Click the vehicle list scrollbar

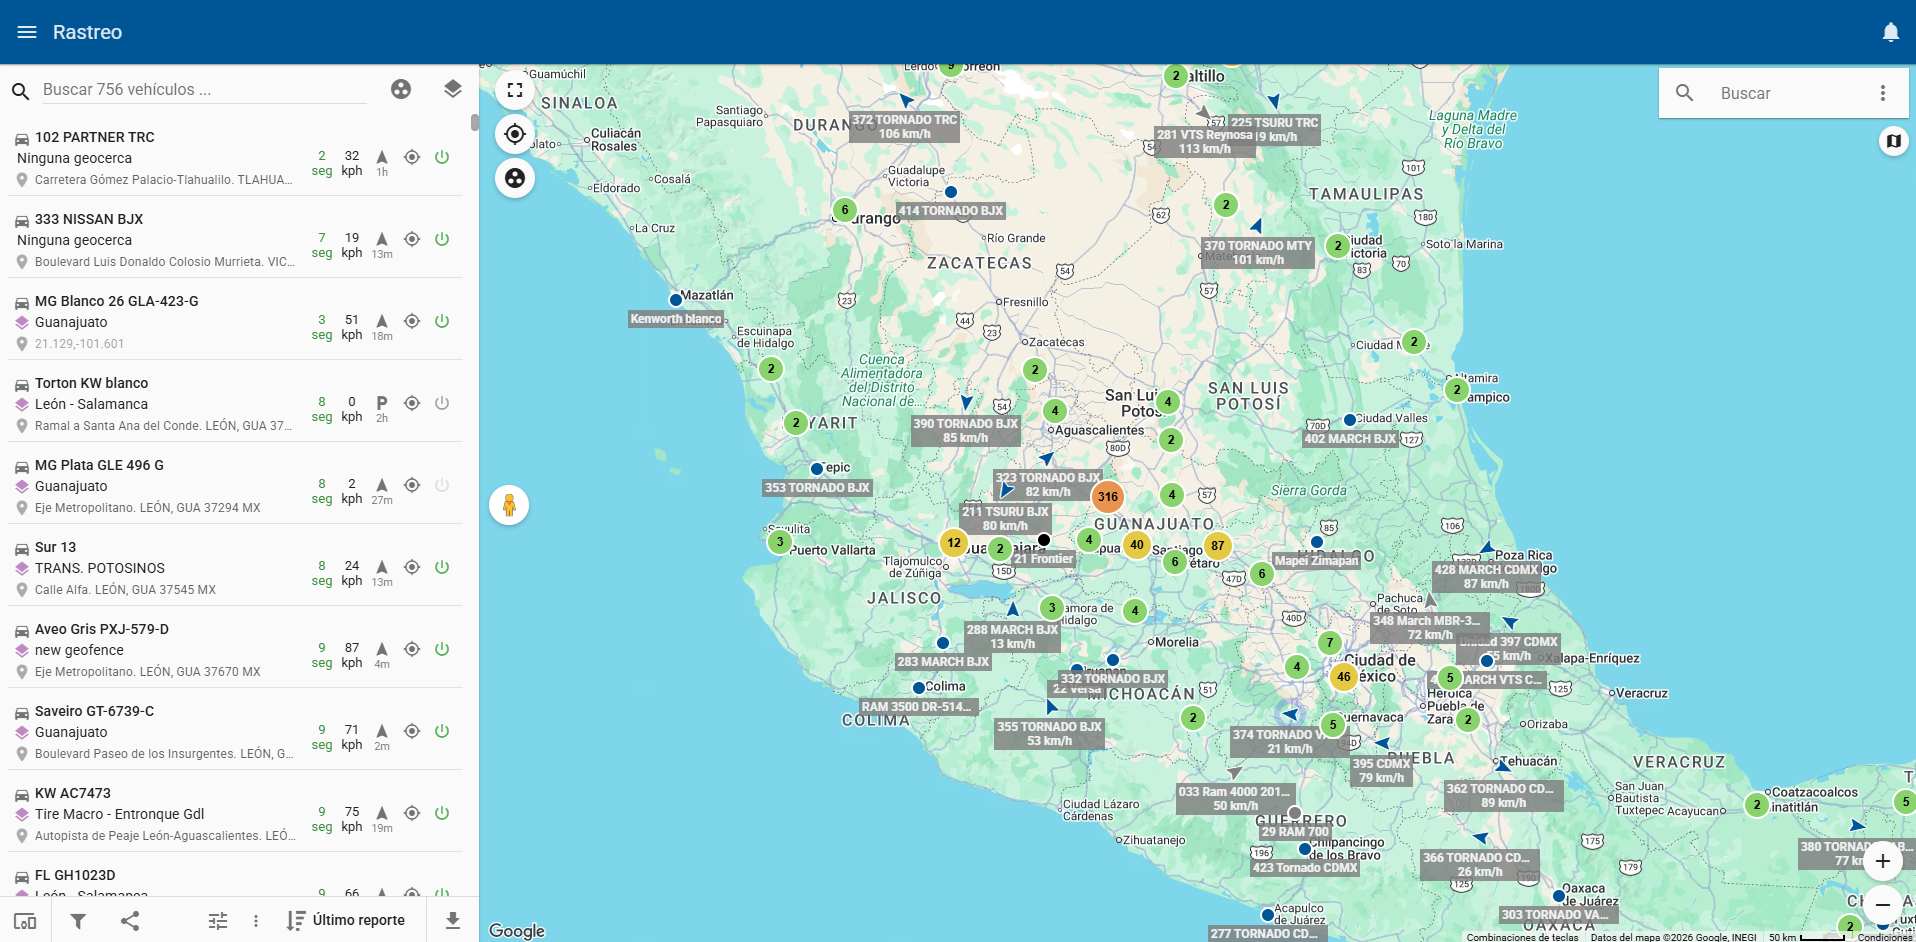(x=474, y=122)
